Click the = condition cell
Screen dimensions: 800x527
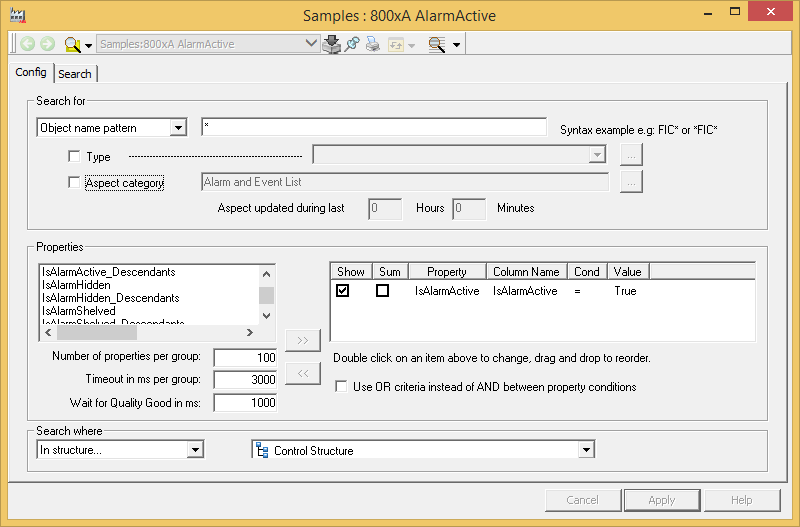(578, 291)
